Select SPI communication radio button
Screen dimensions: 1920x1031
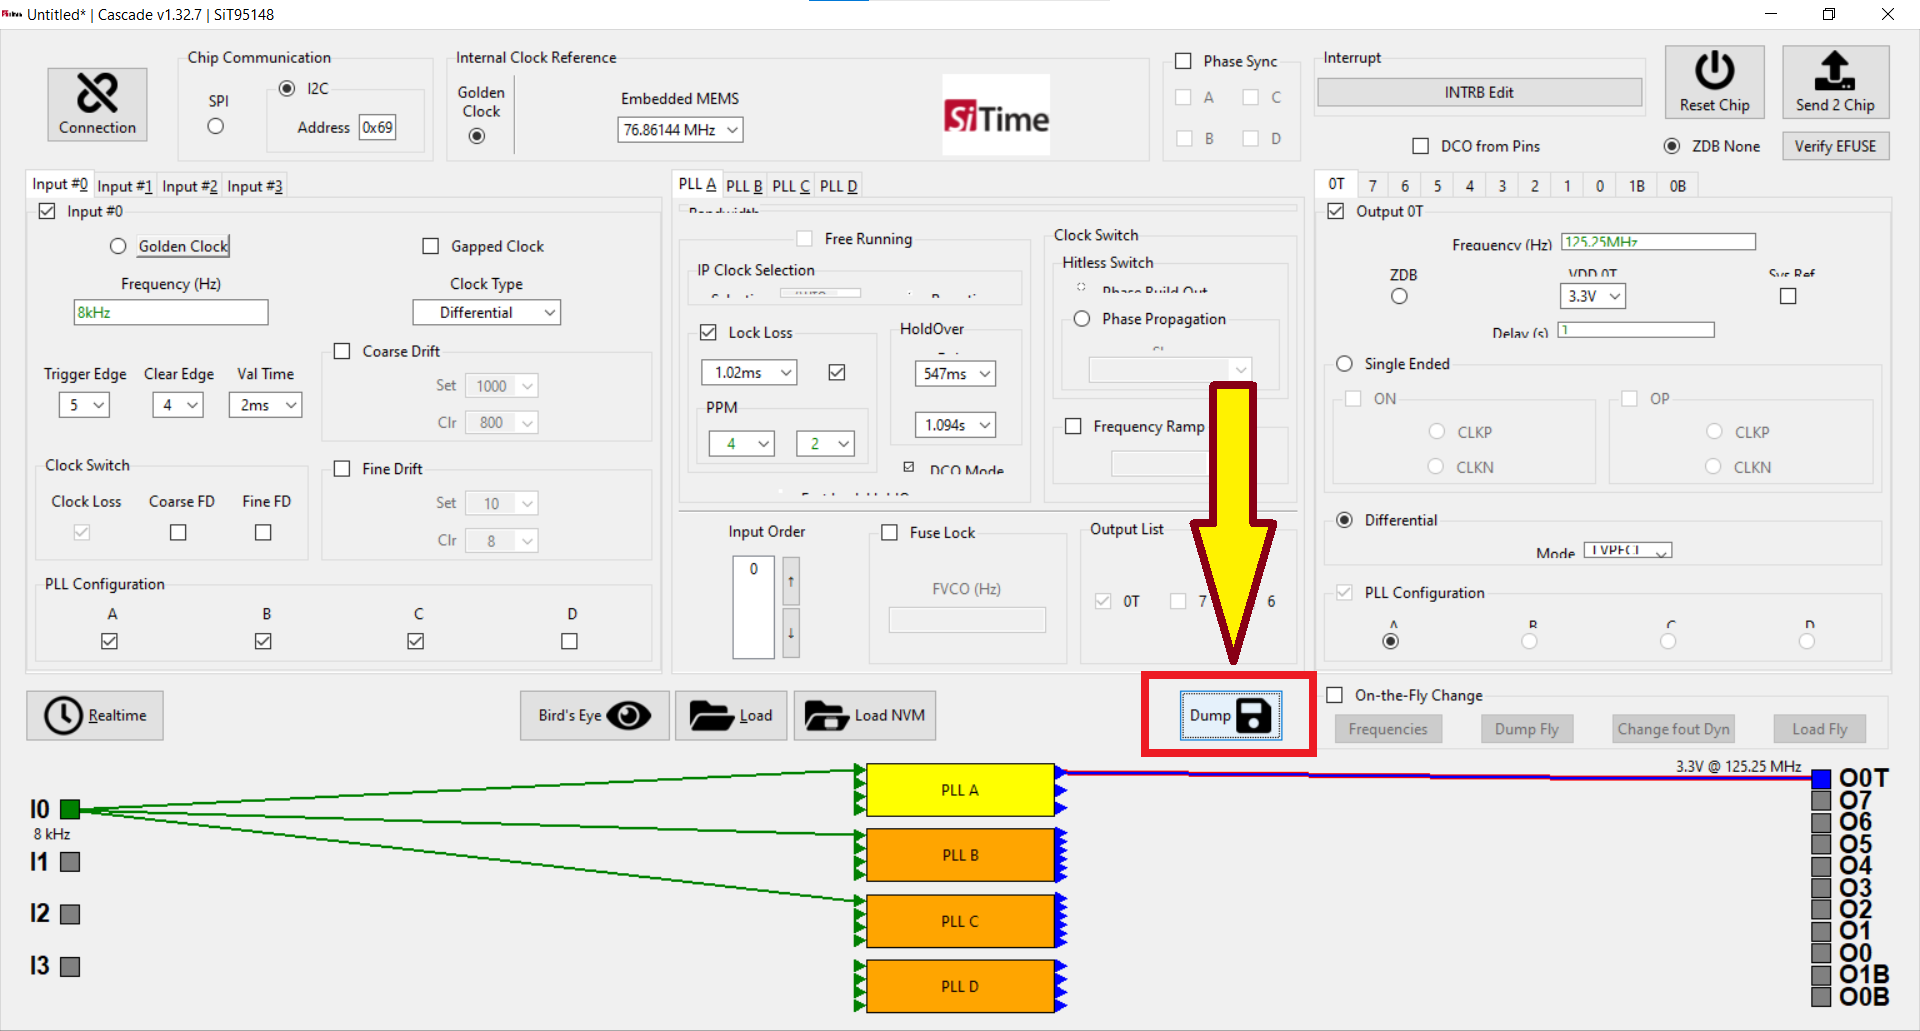click(x=216, y=126)
